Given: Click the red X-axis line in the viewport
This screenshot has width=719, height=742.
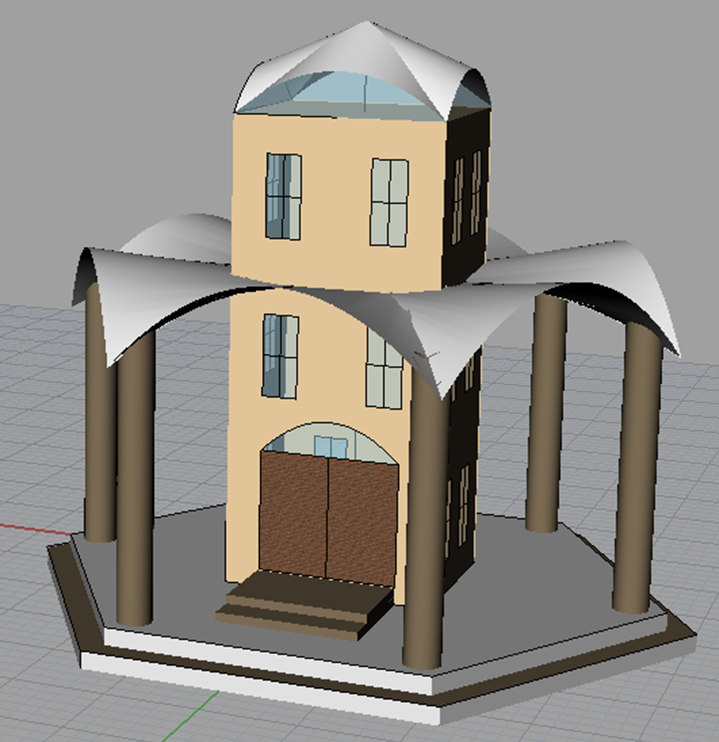Looking at the screenshot, I should (x=38, y=529).
